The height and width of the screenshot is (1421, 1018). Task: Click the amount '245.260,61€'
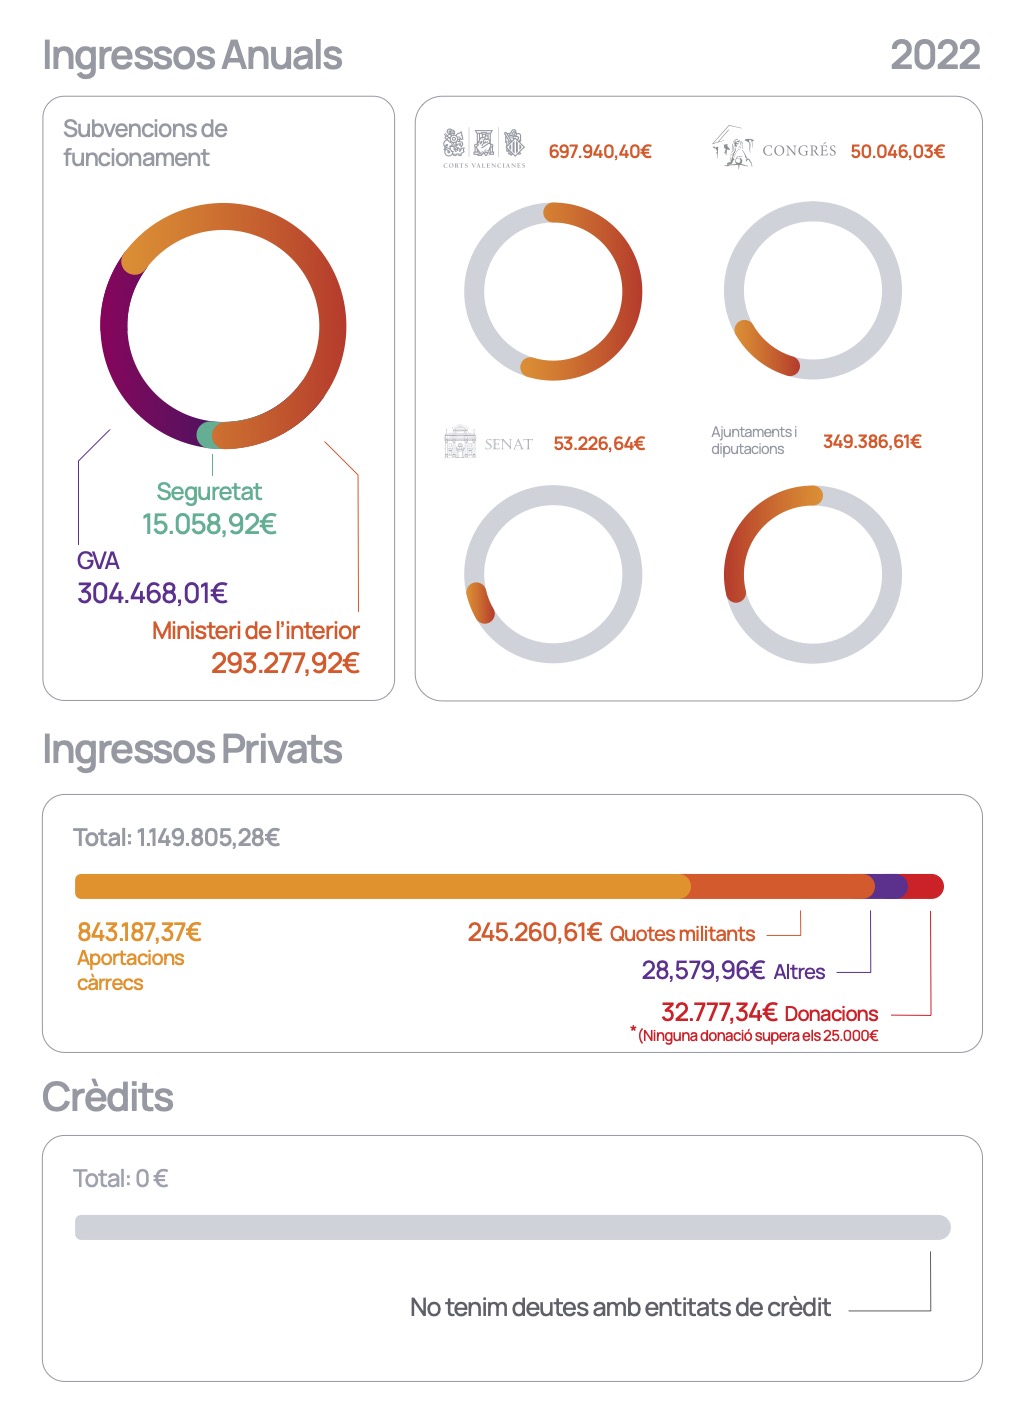535,932
